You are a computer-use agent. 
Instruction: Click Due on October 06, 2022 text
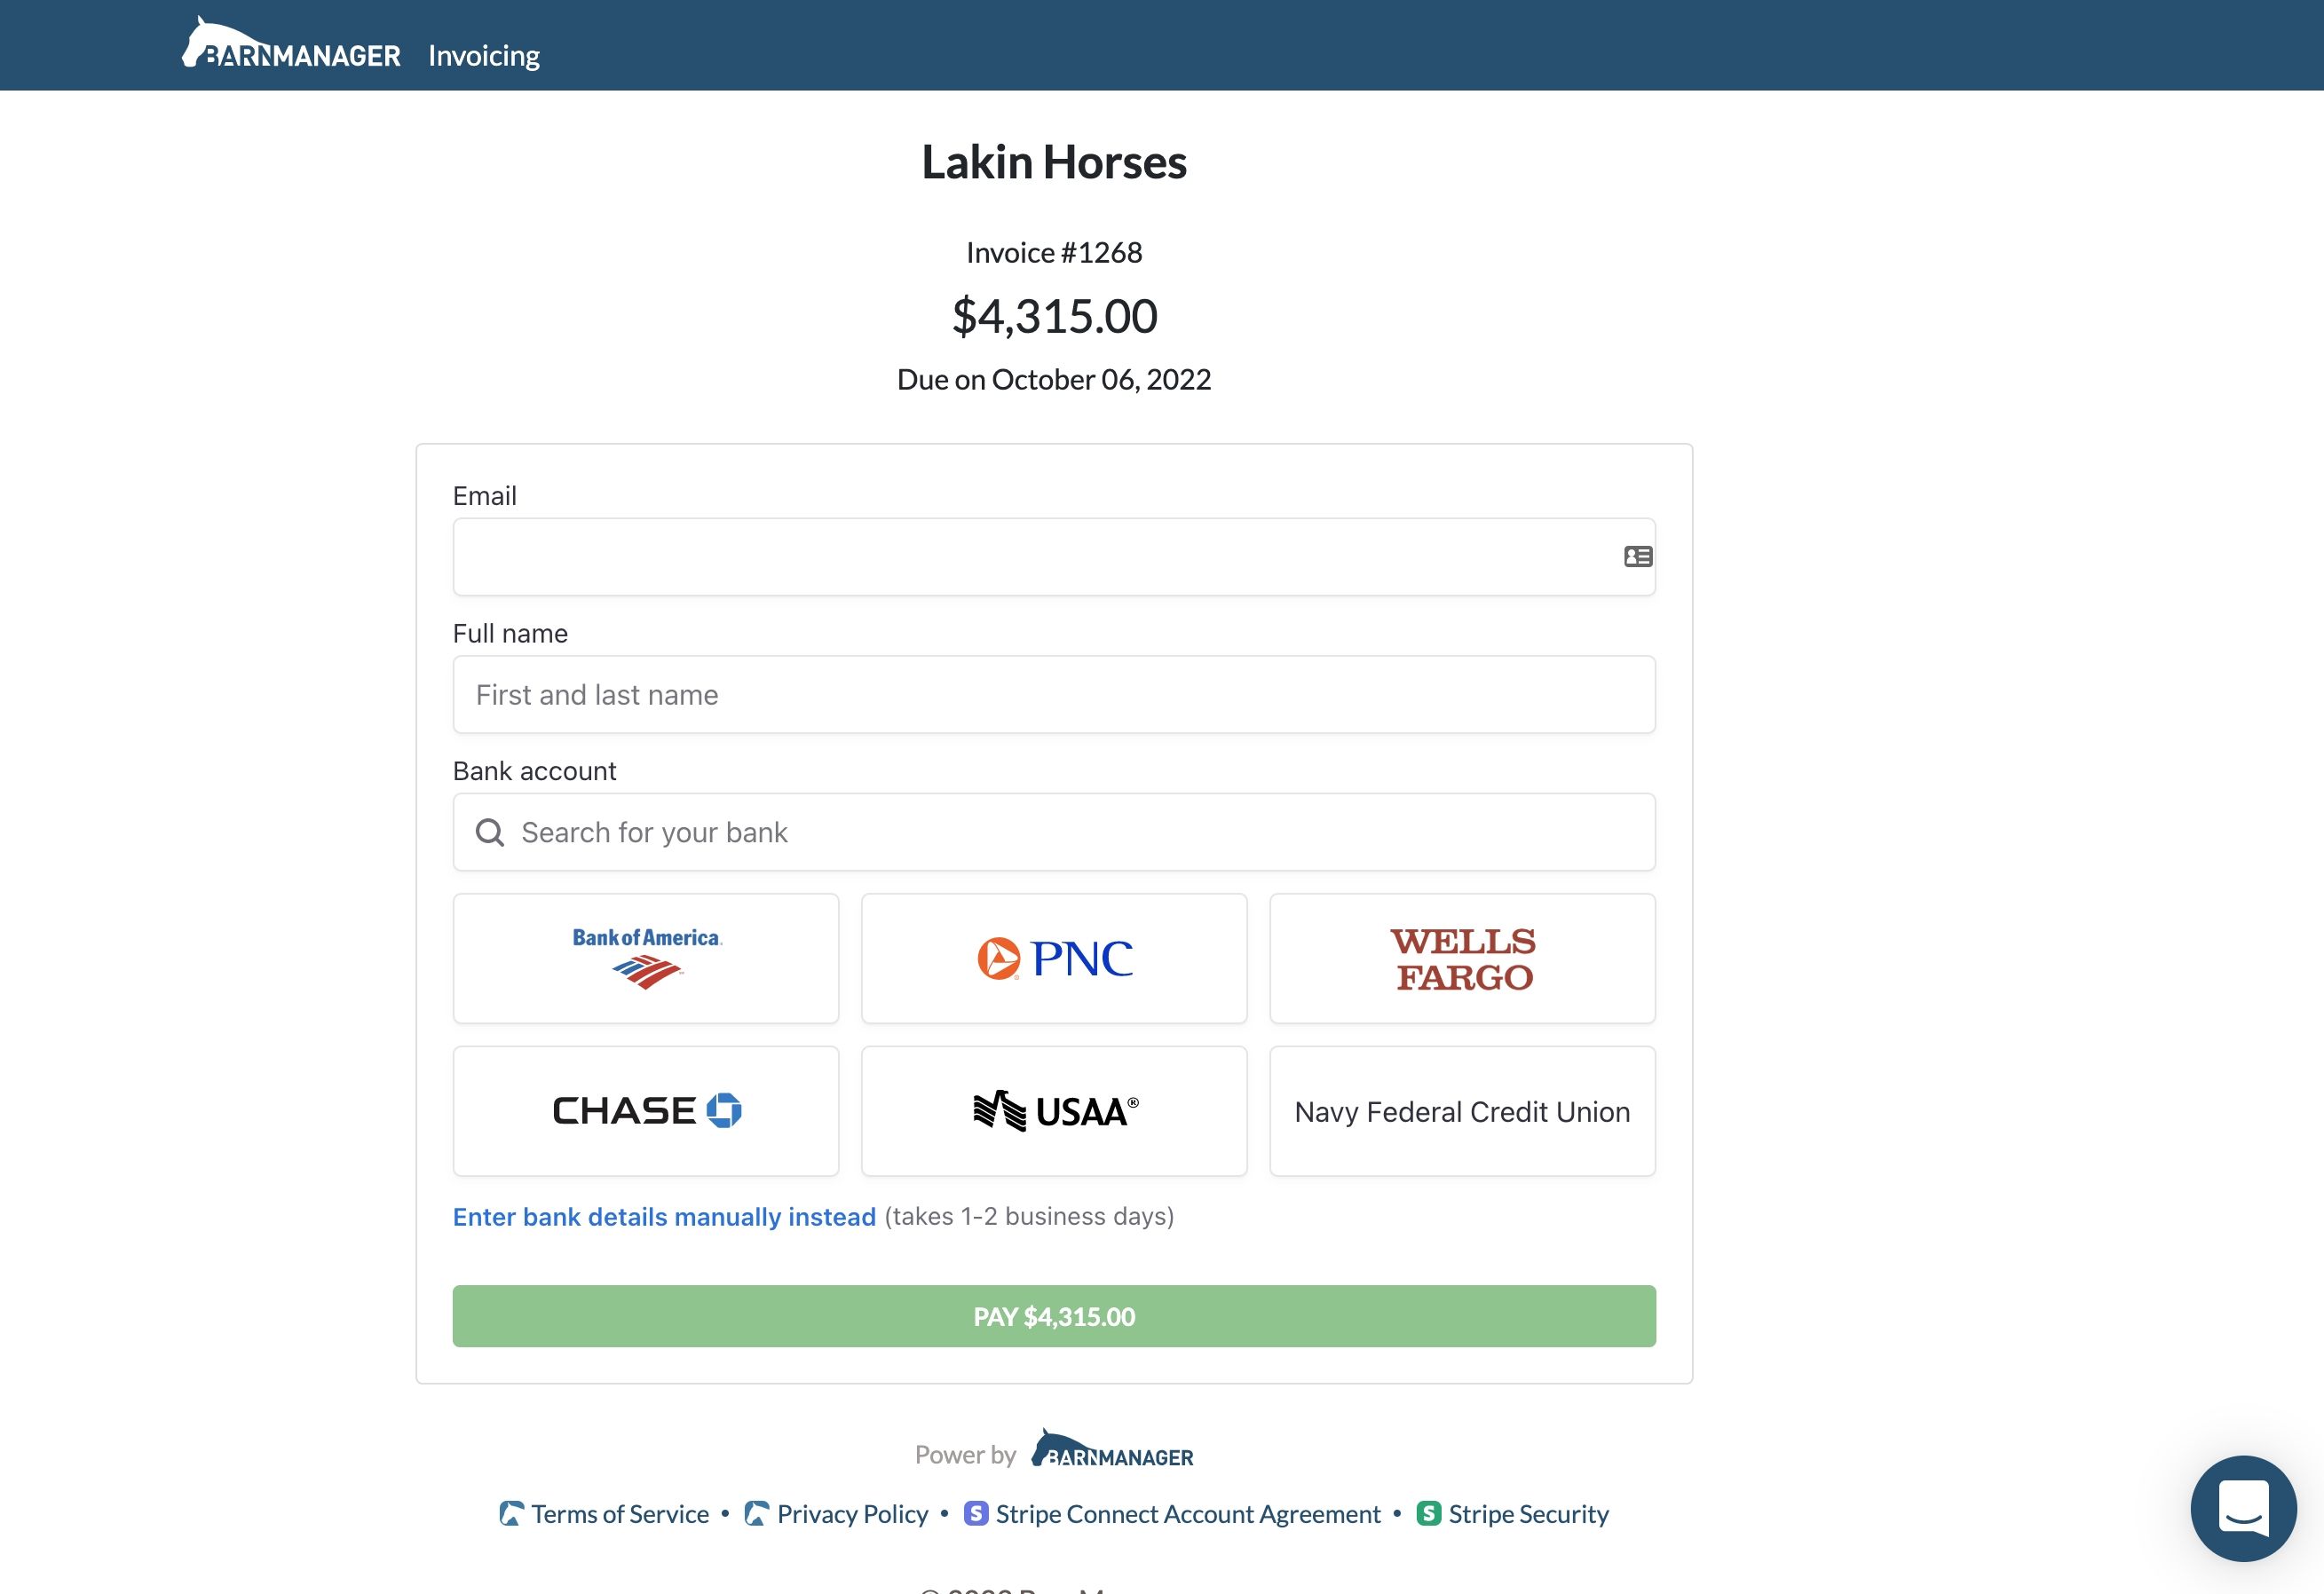pos(1054,379)
